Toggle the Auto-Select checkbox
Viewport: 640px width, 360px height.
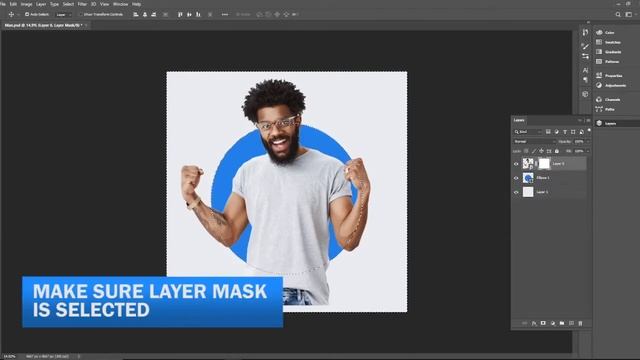27,14
